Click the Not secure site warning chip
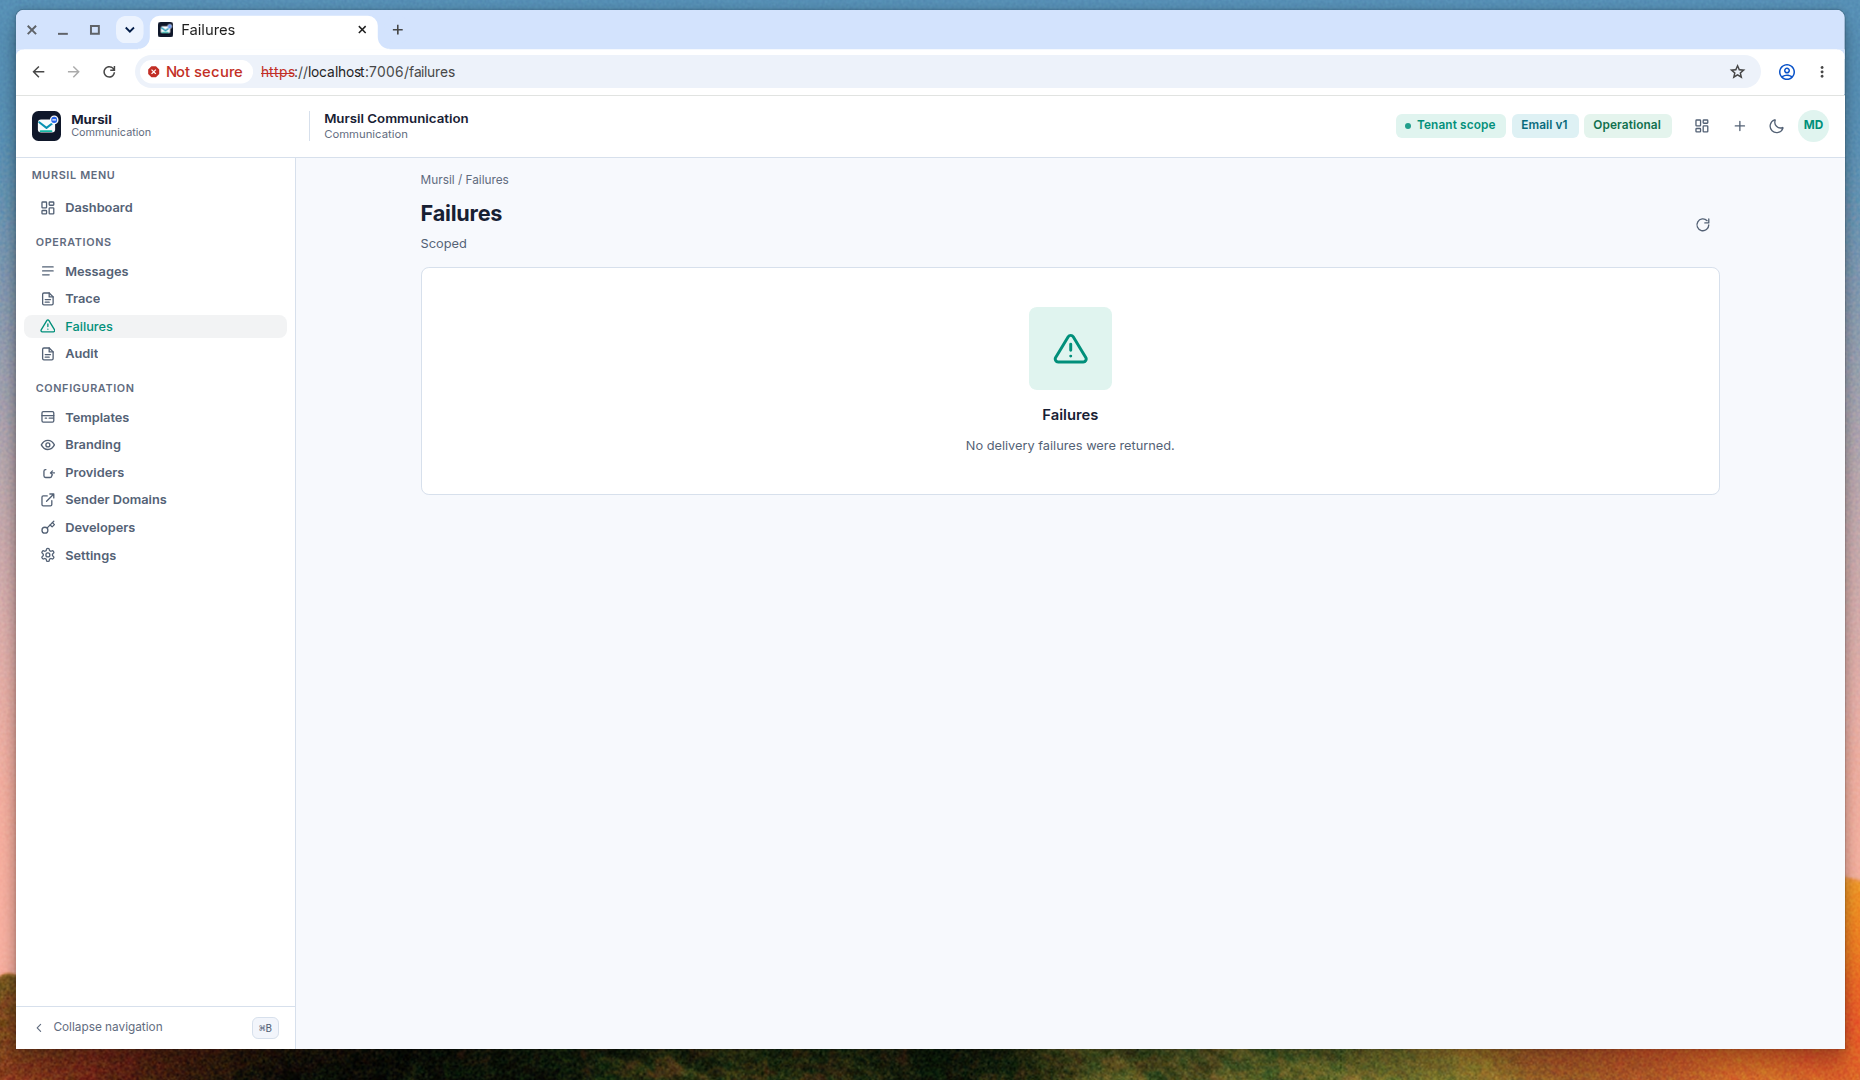The width and height of the screenshot is (1860, 1080). [195, 72]
